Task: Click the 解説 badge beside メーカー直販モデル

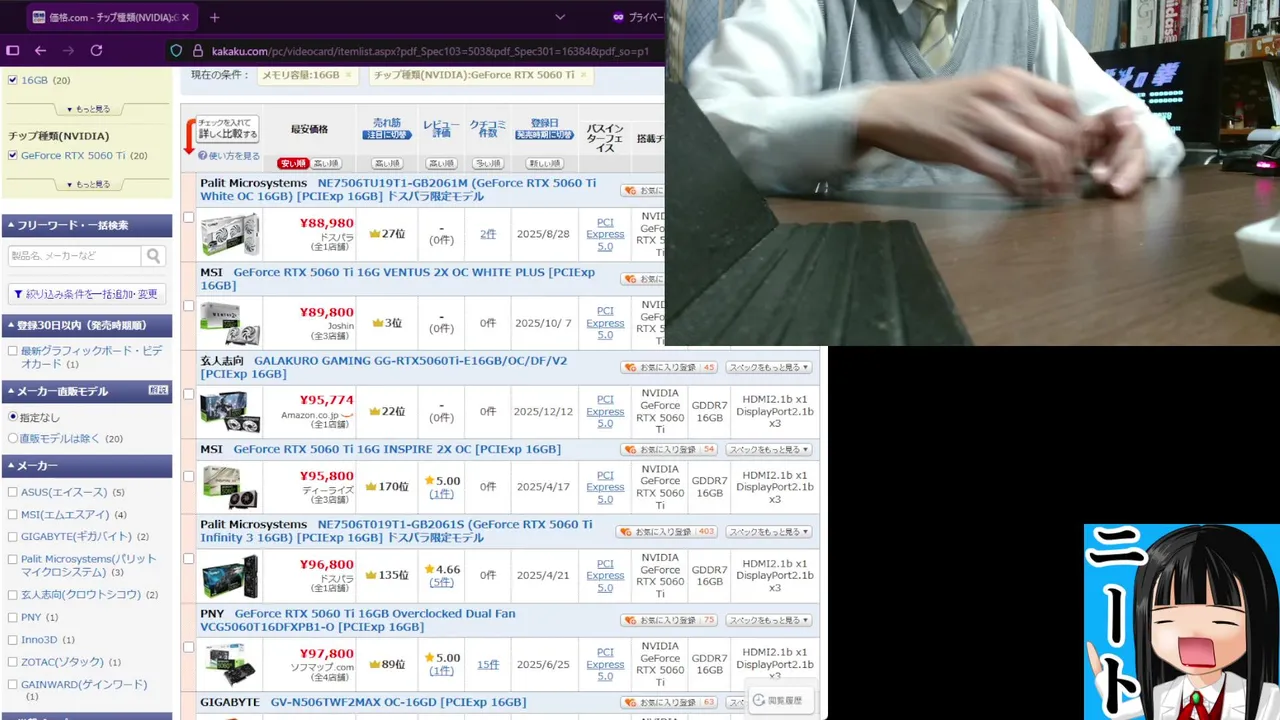Action: click(158, 390)
